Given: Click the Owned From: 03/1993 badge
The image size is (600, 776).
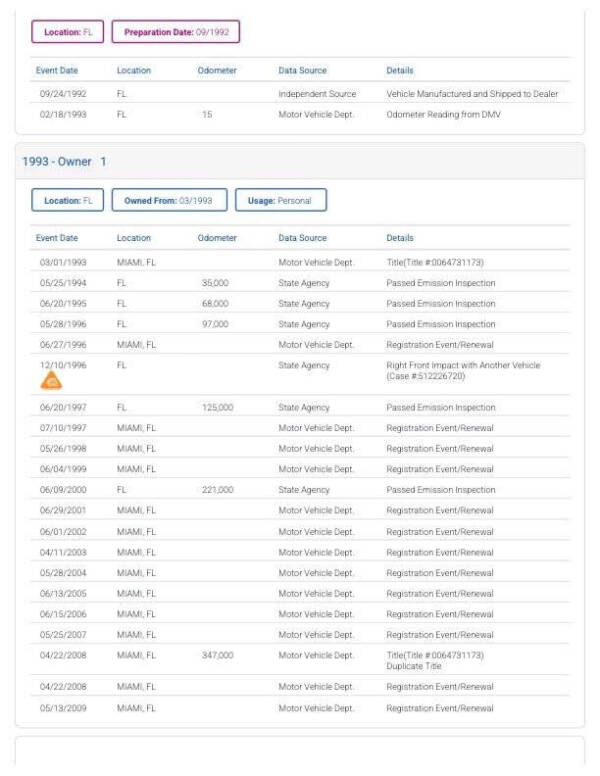Looking at the screenshot, I should (168, 200).
